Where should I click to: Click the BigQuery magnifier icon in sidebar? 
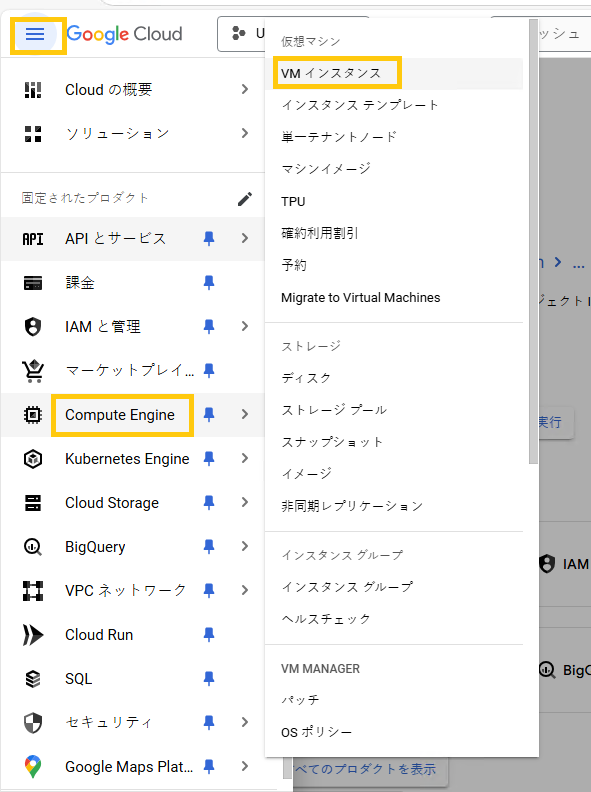tap(33, 547)
